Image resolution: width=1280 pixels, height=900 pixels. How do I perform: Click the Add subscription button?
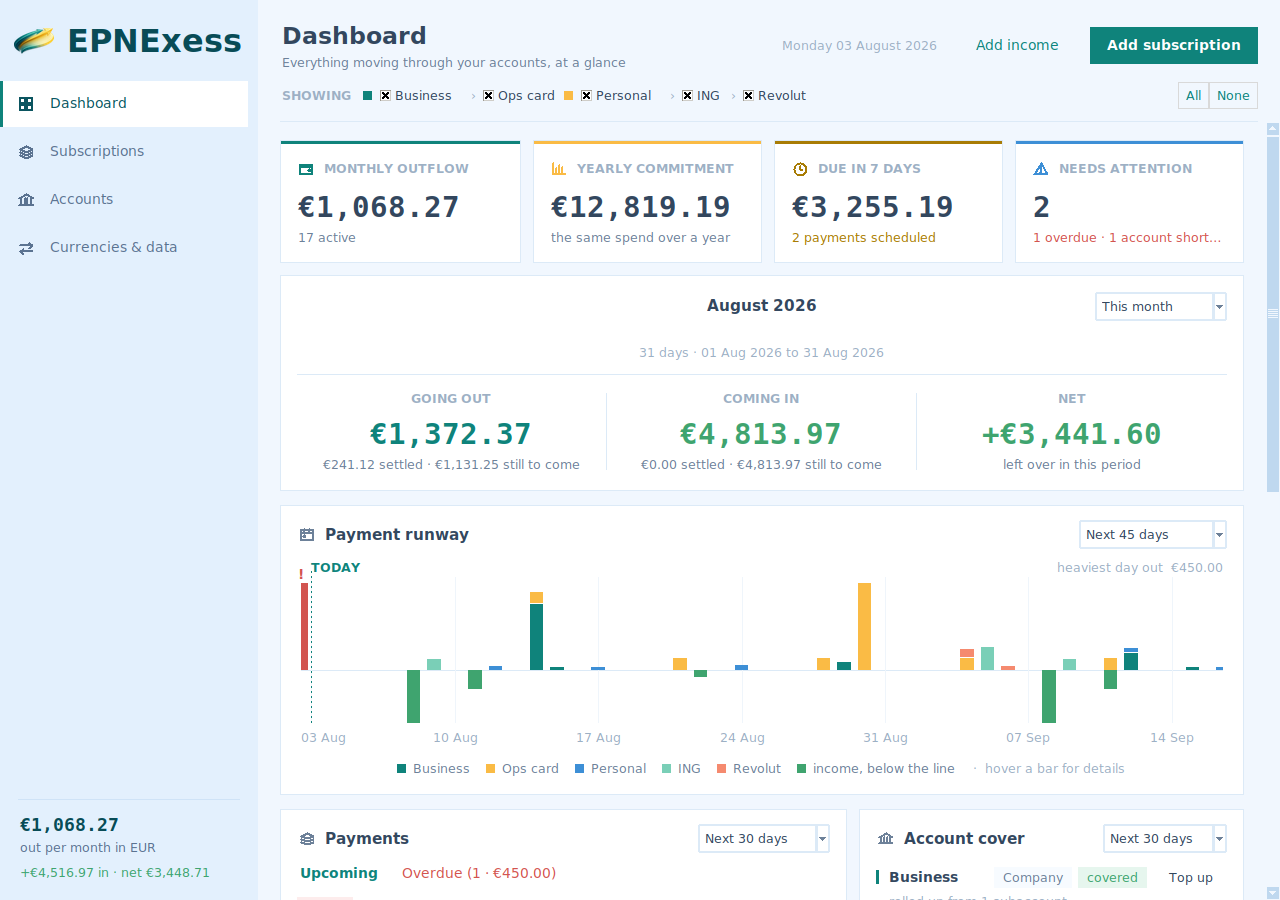pyautogui.click(x=1174, y=45)
